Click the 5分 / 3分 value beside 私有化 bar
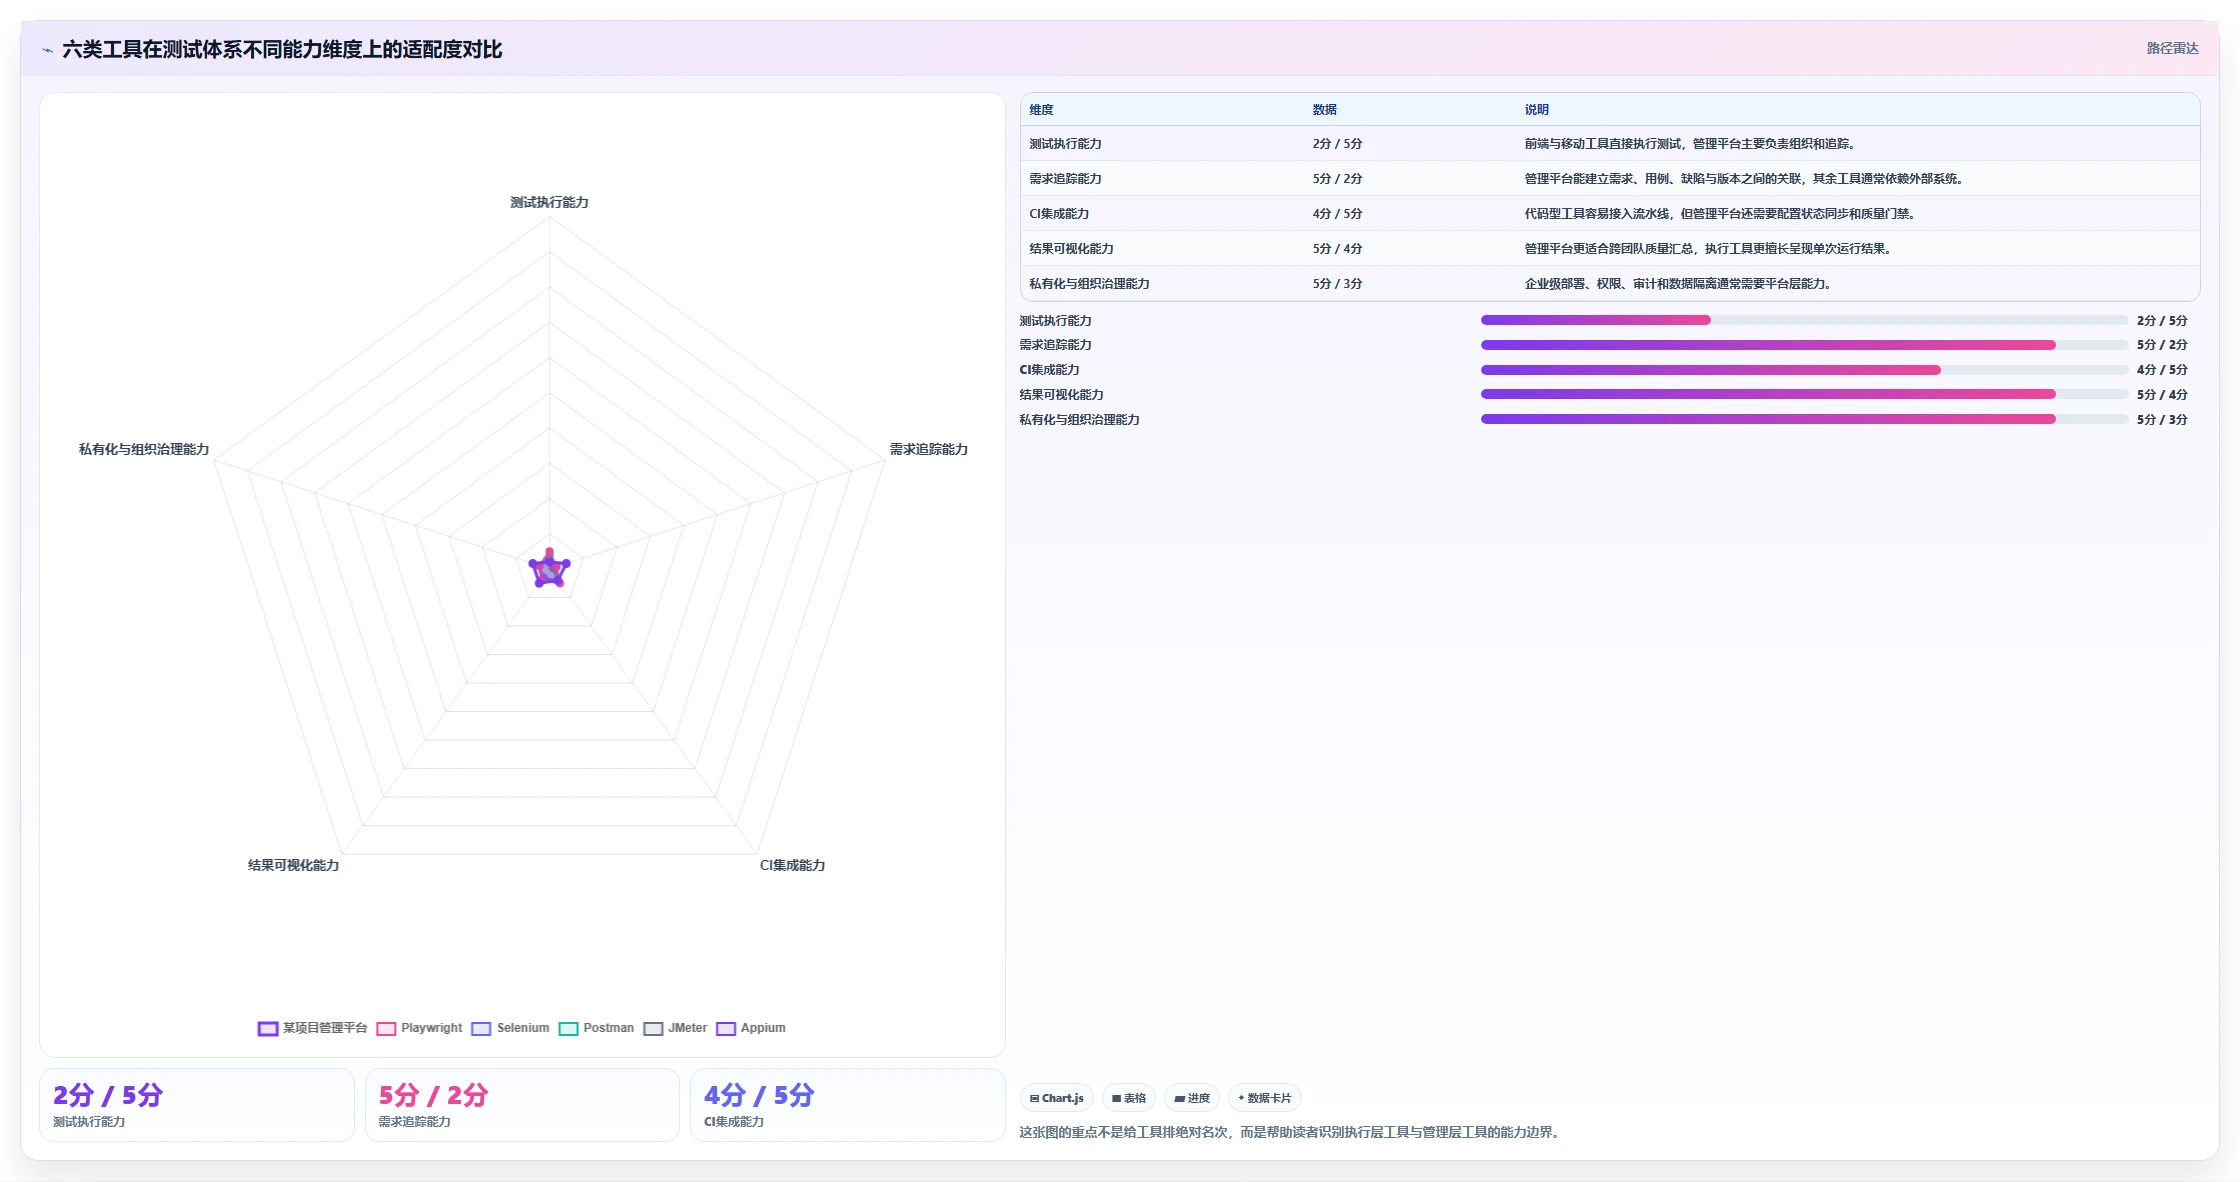The width and height of the screenshot is (2240, 1182). (x=2162, y=420)
